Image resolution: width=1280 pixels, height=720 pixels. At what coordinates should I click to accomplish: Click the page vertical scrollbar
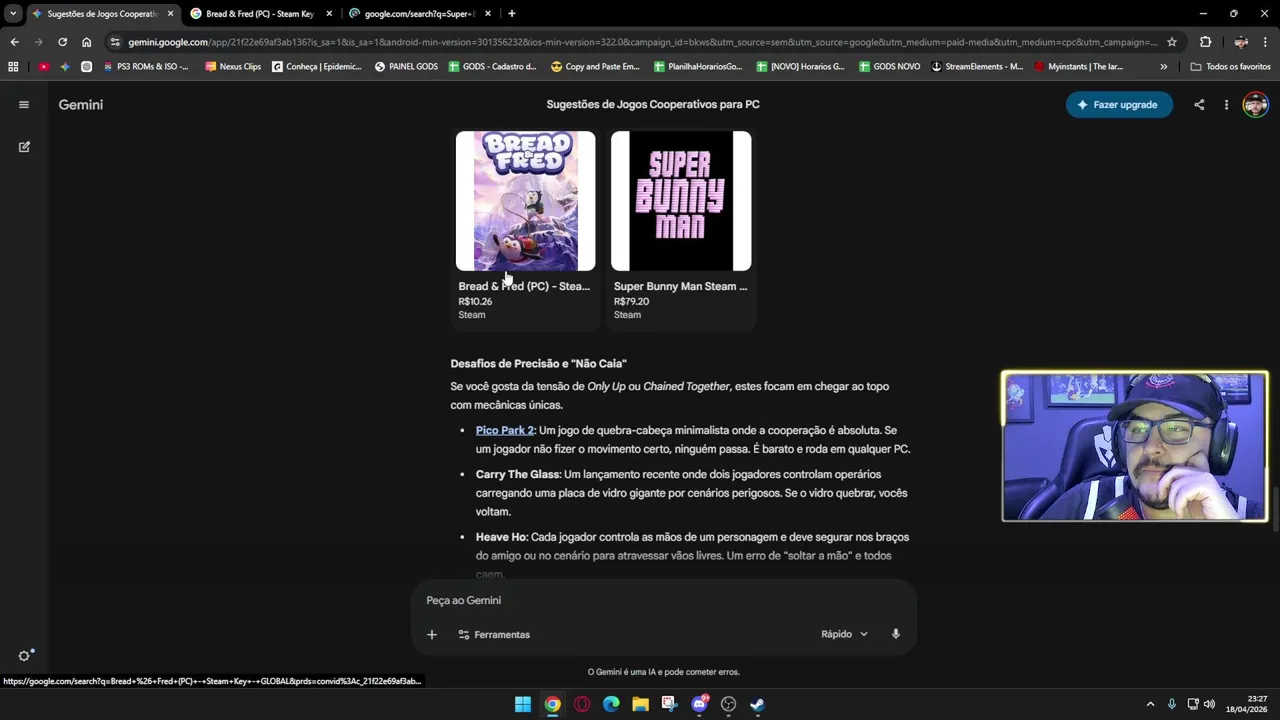[x=1275, y=508]
